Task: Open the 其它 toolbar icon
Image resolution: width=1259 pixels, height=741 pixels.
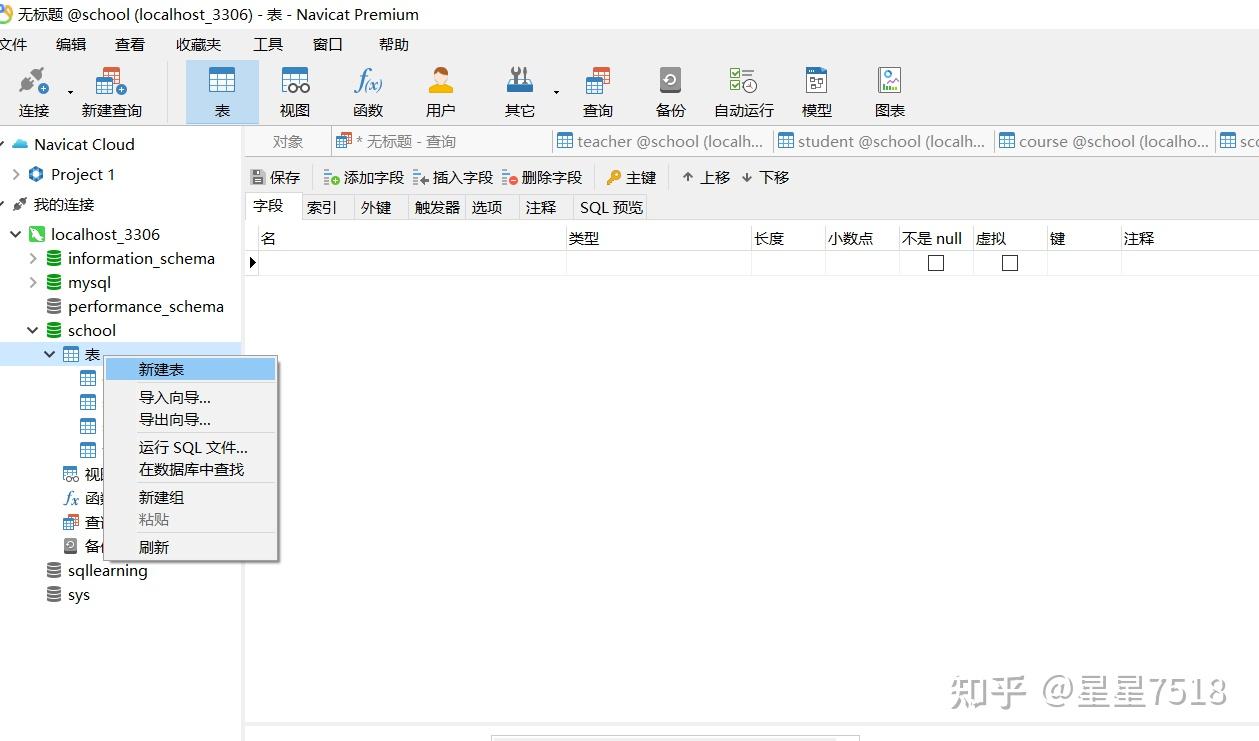Action: [x=520, y=92]
